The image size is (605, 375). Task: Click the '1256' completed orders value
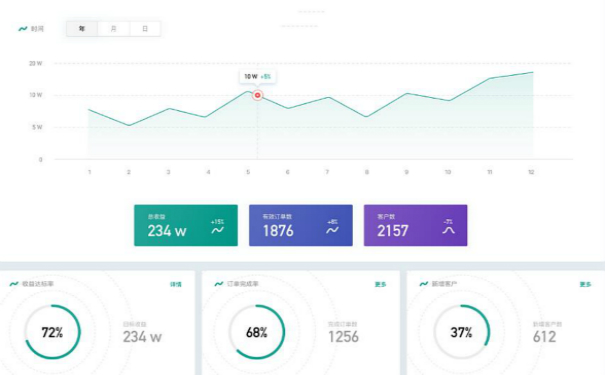[x=343, y=337]
